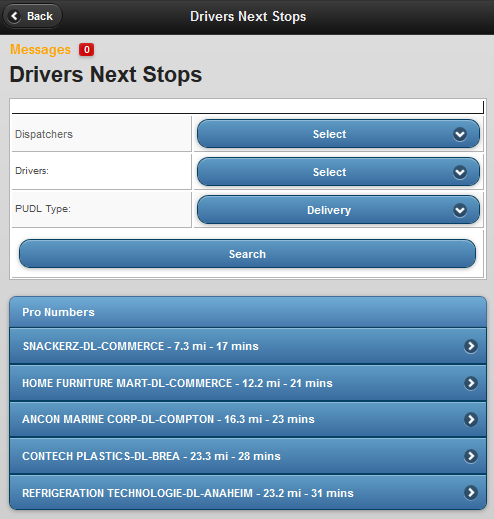Open the Messages link
The width and height of the screenshot is (494, 519).
(40, 50)
